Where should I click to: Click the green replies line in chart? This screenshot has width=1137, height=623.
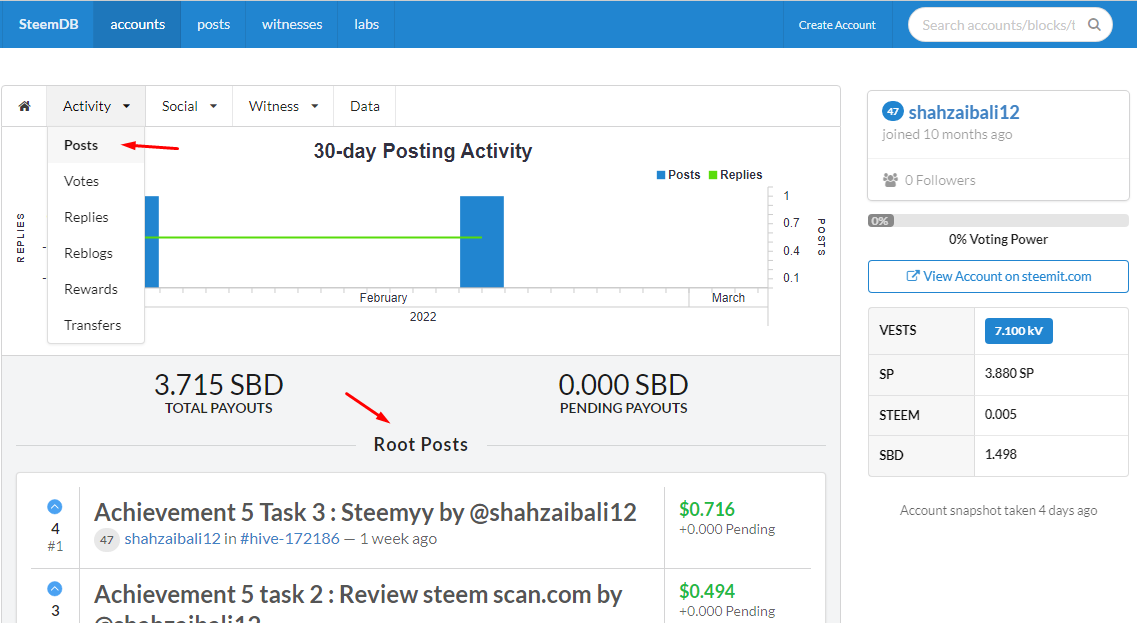(x=313, y=237)
